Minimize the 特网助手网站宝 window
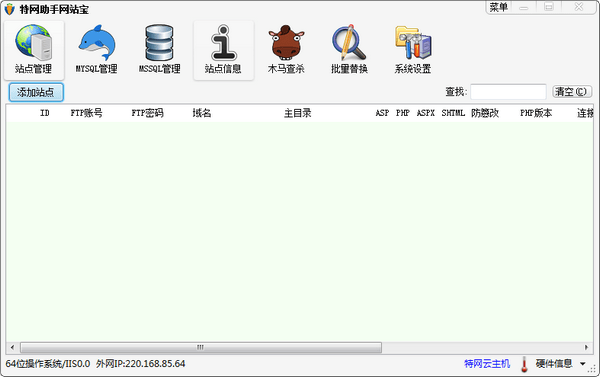Screen dimensions: 600x377 coord(523,7)
